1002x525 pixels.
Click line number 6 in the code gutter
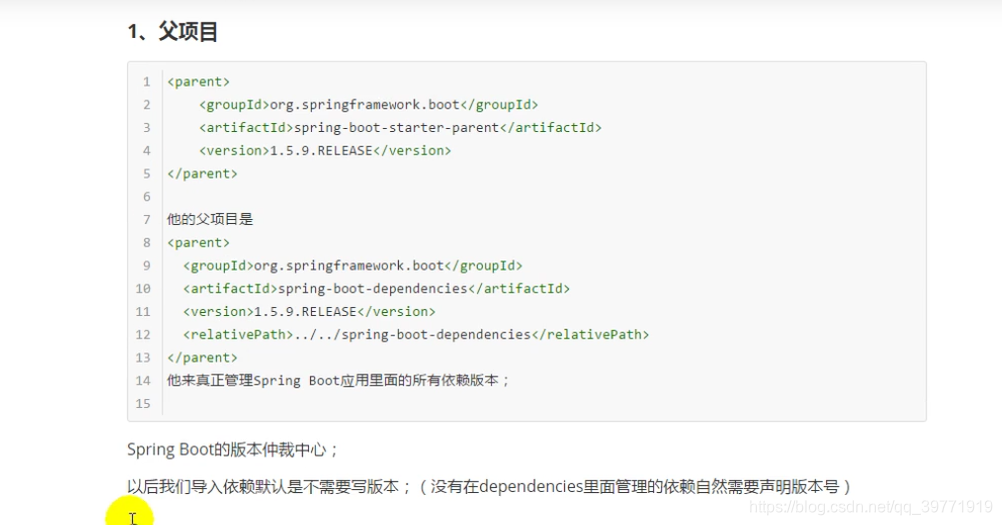coord(146,197)
